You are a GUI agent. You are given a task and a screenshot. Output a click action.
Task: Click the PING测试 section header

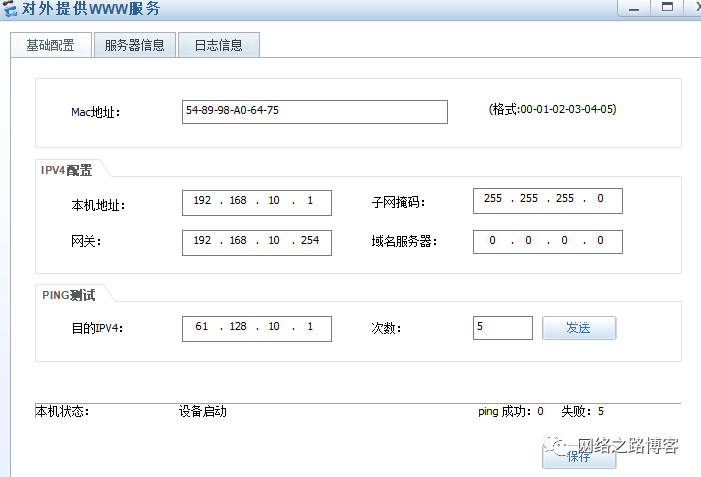68,295
